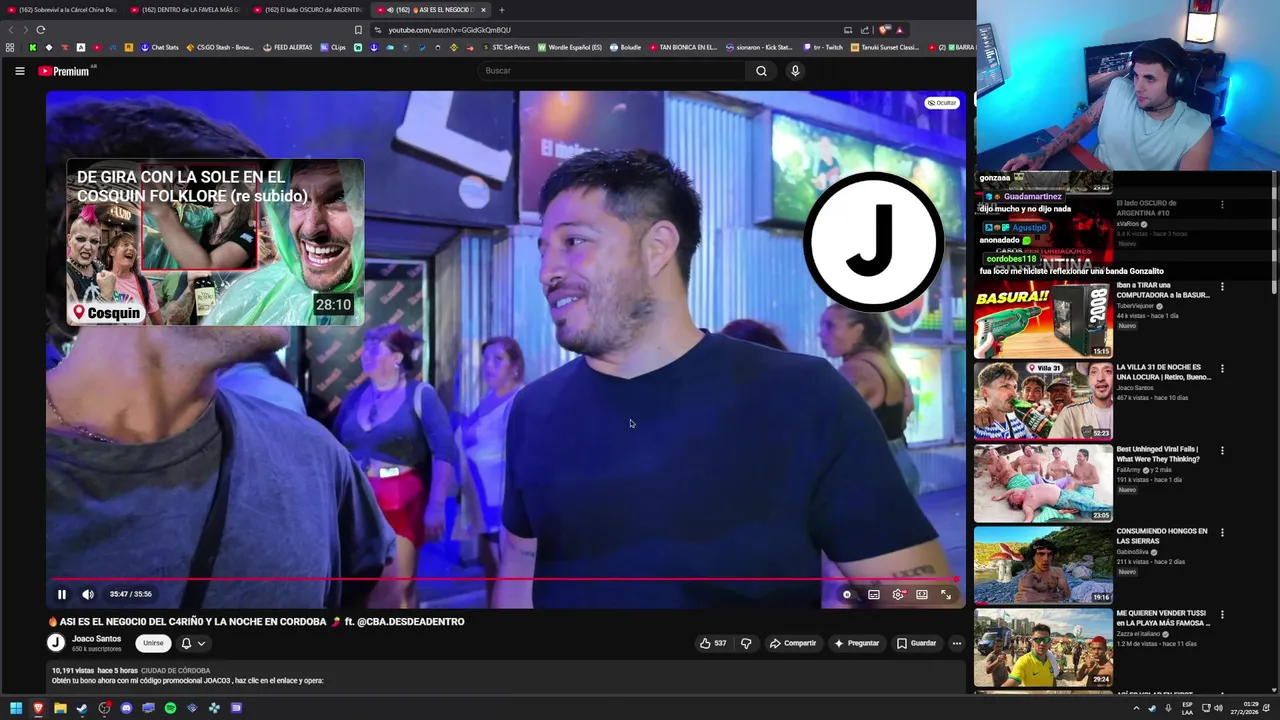This screenshot has height=720, width=1280.
Task: Open the Brave Shields icon
Action: pyautogui.click(x=884, y=30)
